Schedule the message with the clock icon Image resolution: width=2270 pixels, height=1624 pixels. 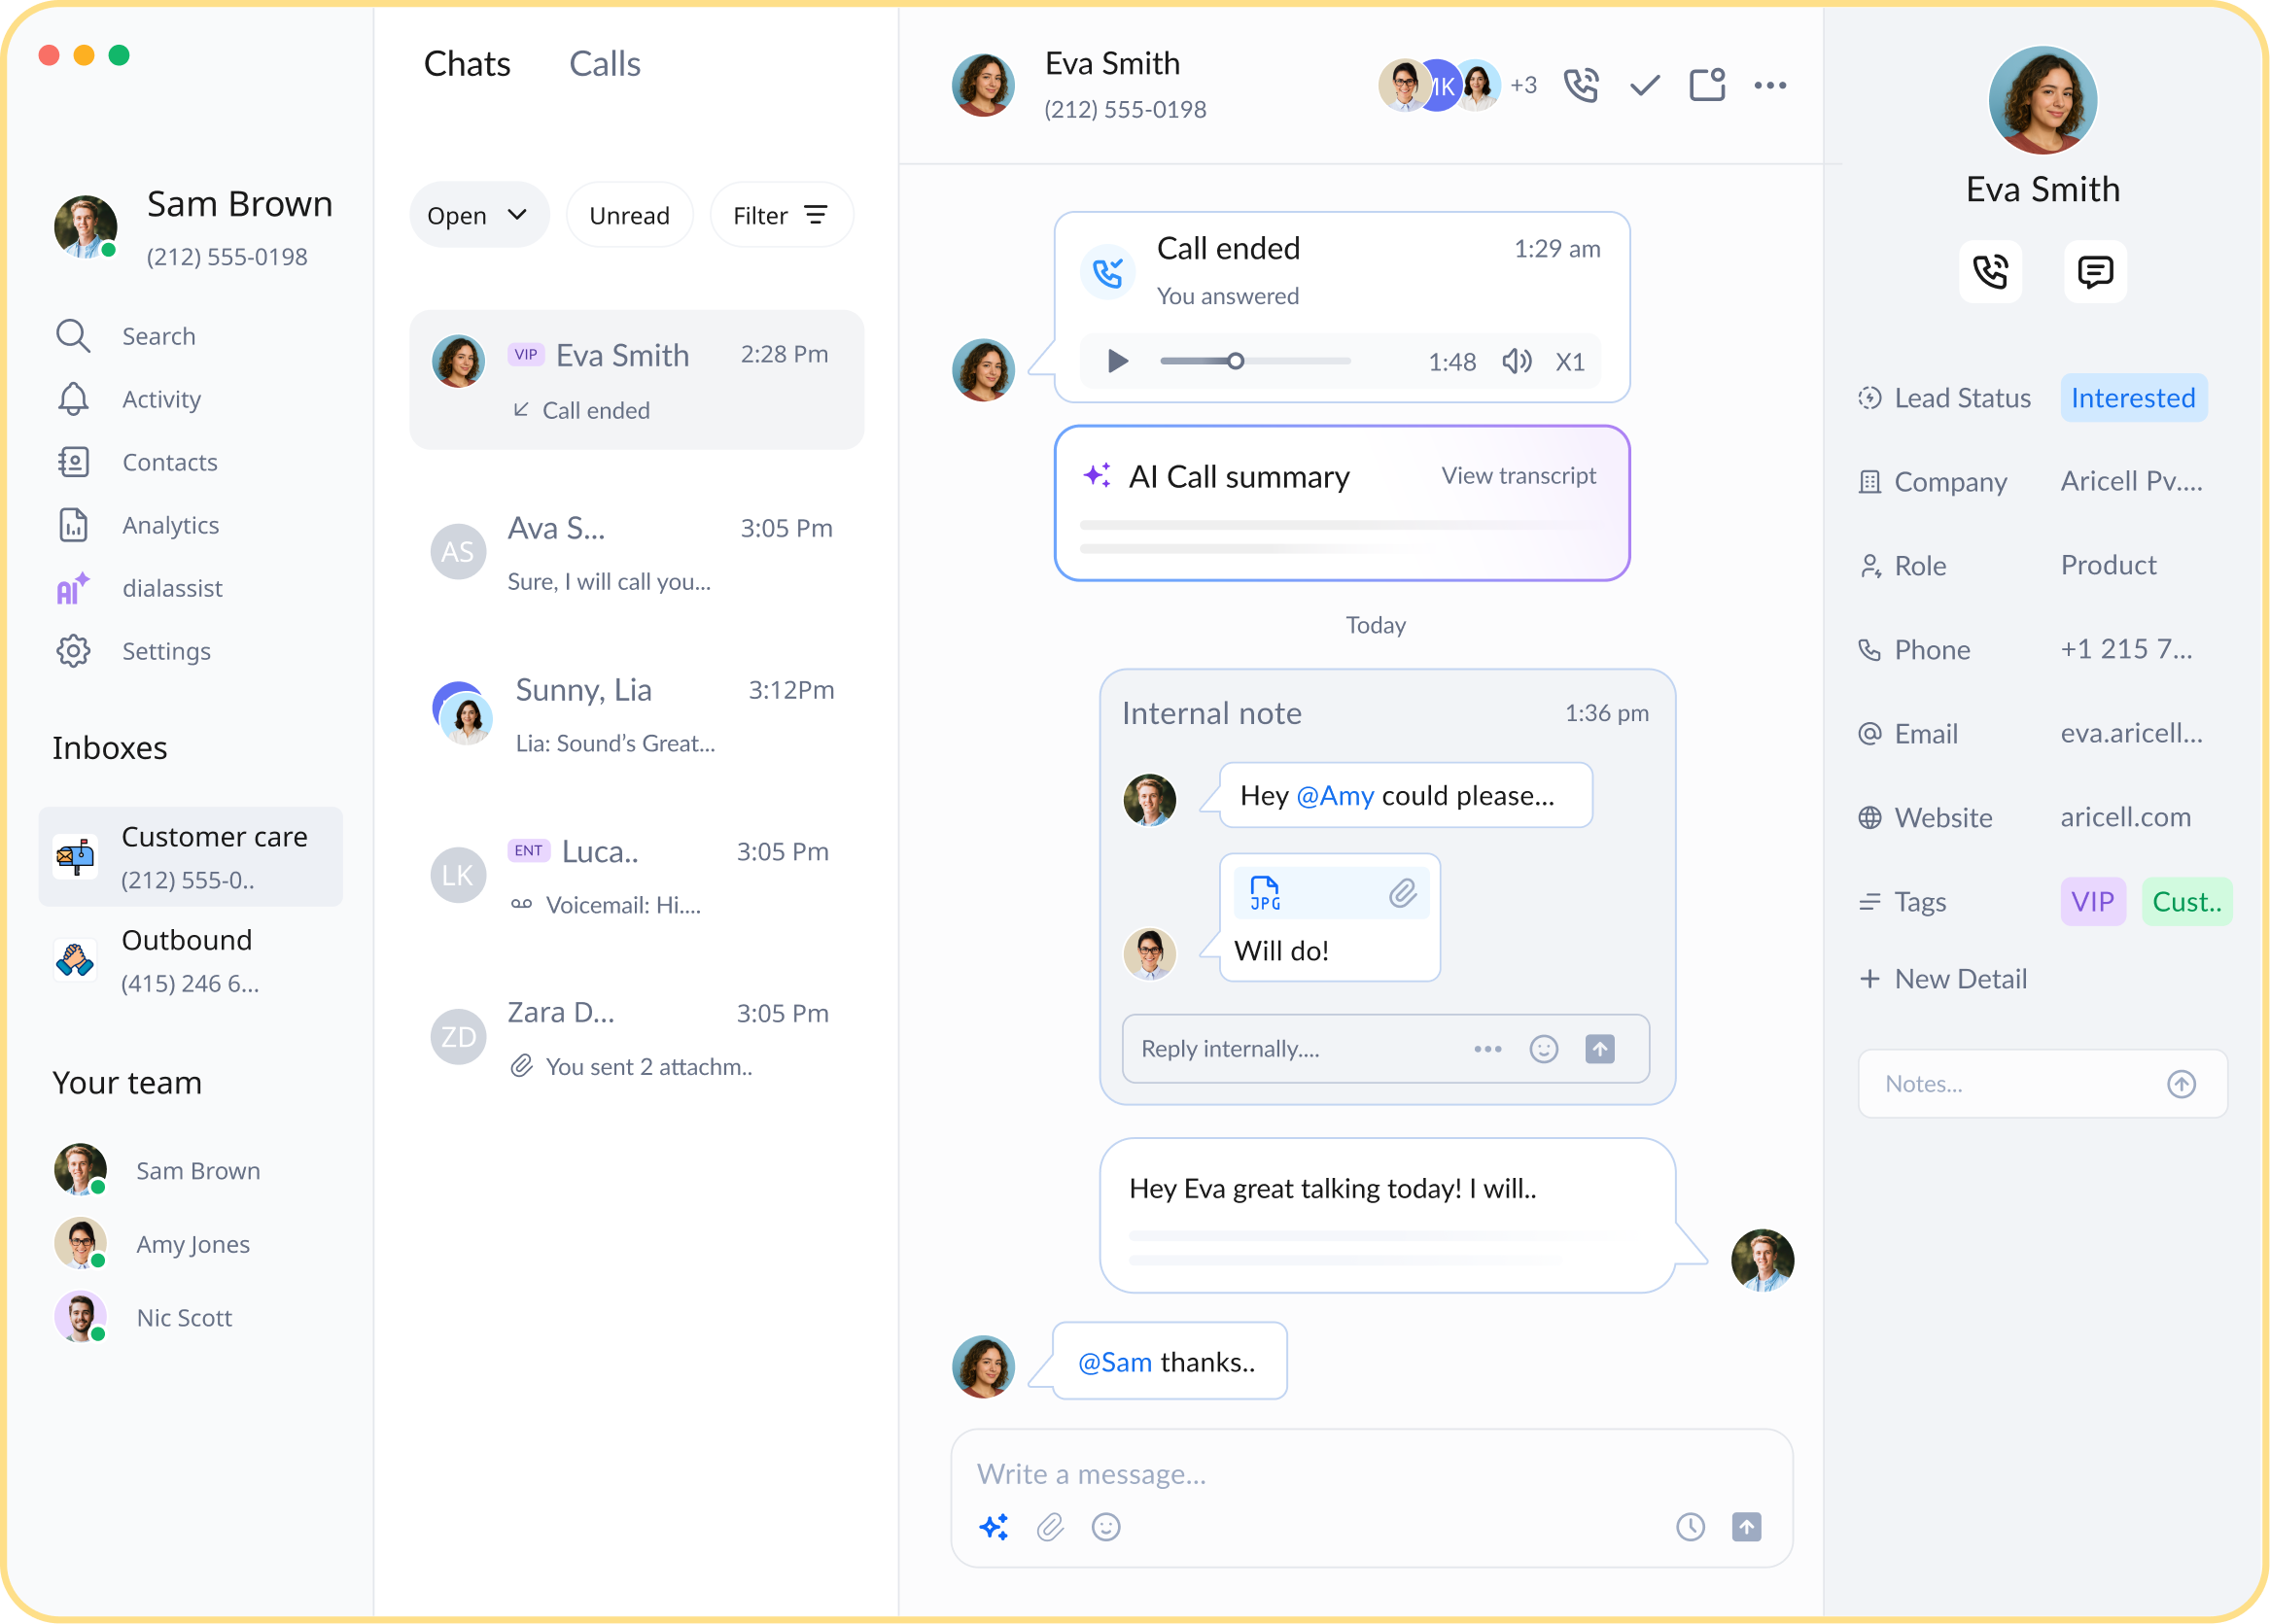[x=1690, y=1527]
